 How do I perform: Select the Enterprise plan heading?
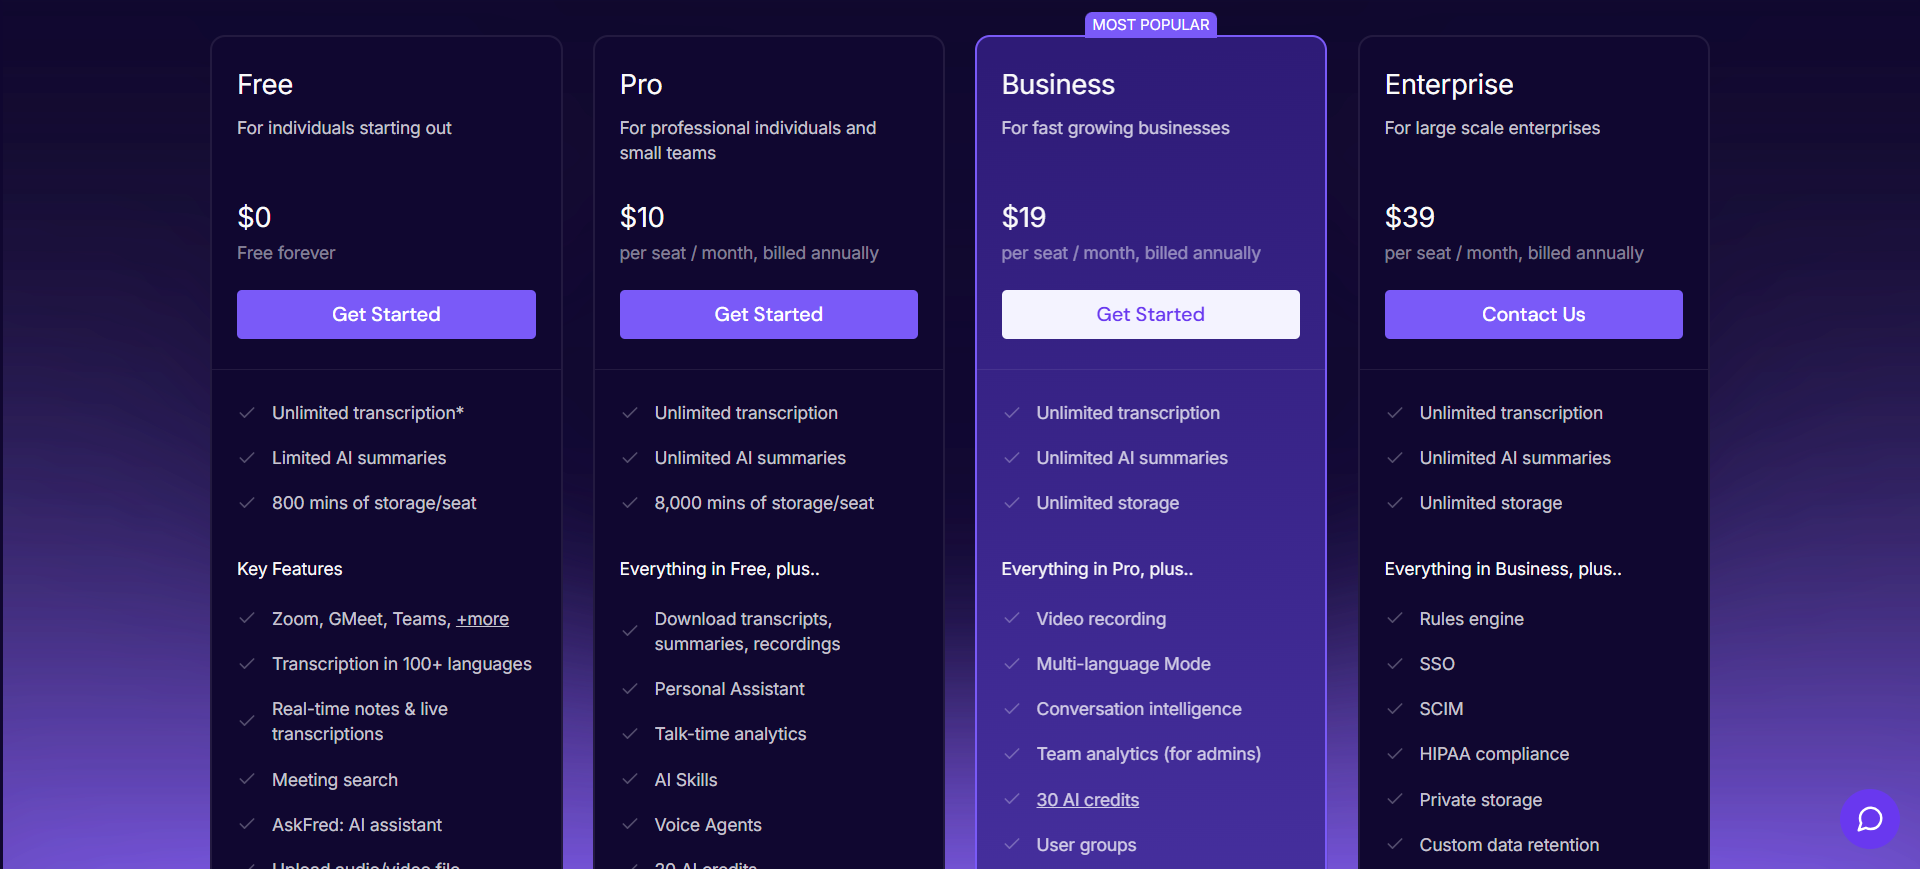click(x=1448, y=85)
